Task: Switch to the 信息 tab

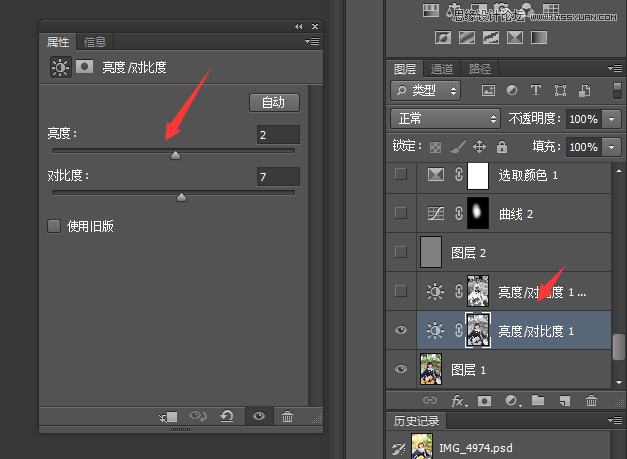Action: (95, 42)
